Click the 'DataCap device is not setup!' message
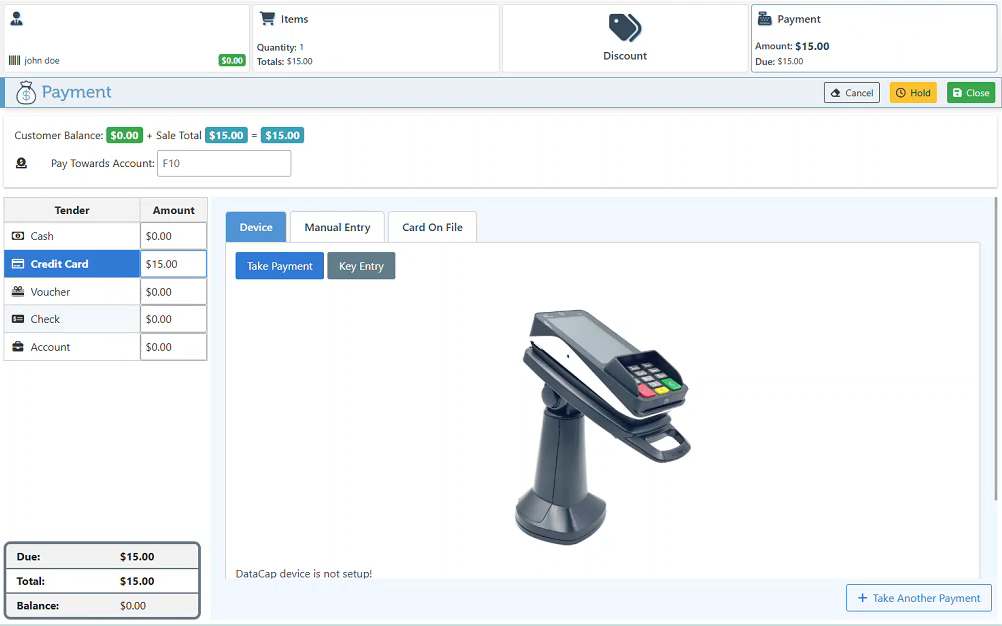The height and width of the screenshot is (626, 1002). 304,574
